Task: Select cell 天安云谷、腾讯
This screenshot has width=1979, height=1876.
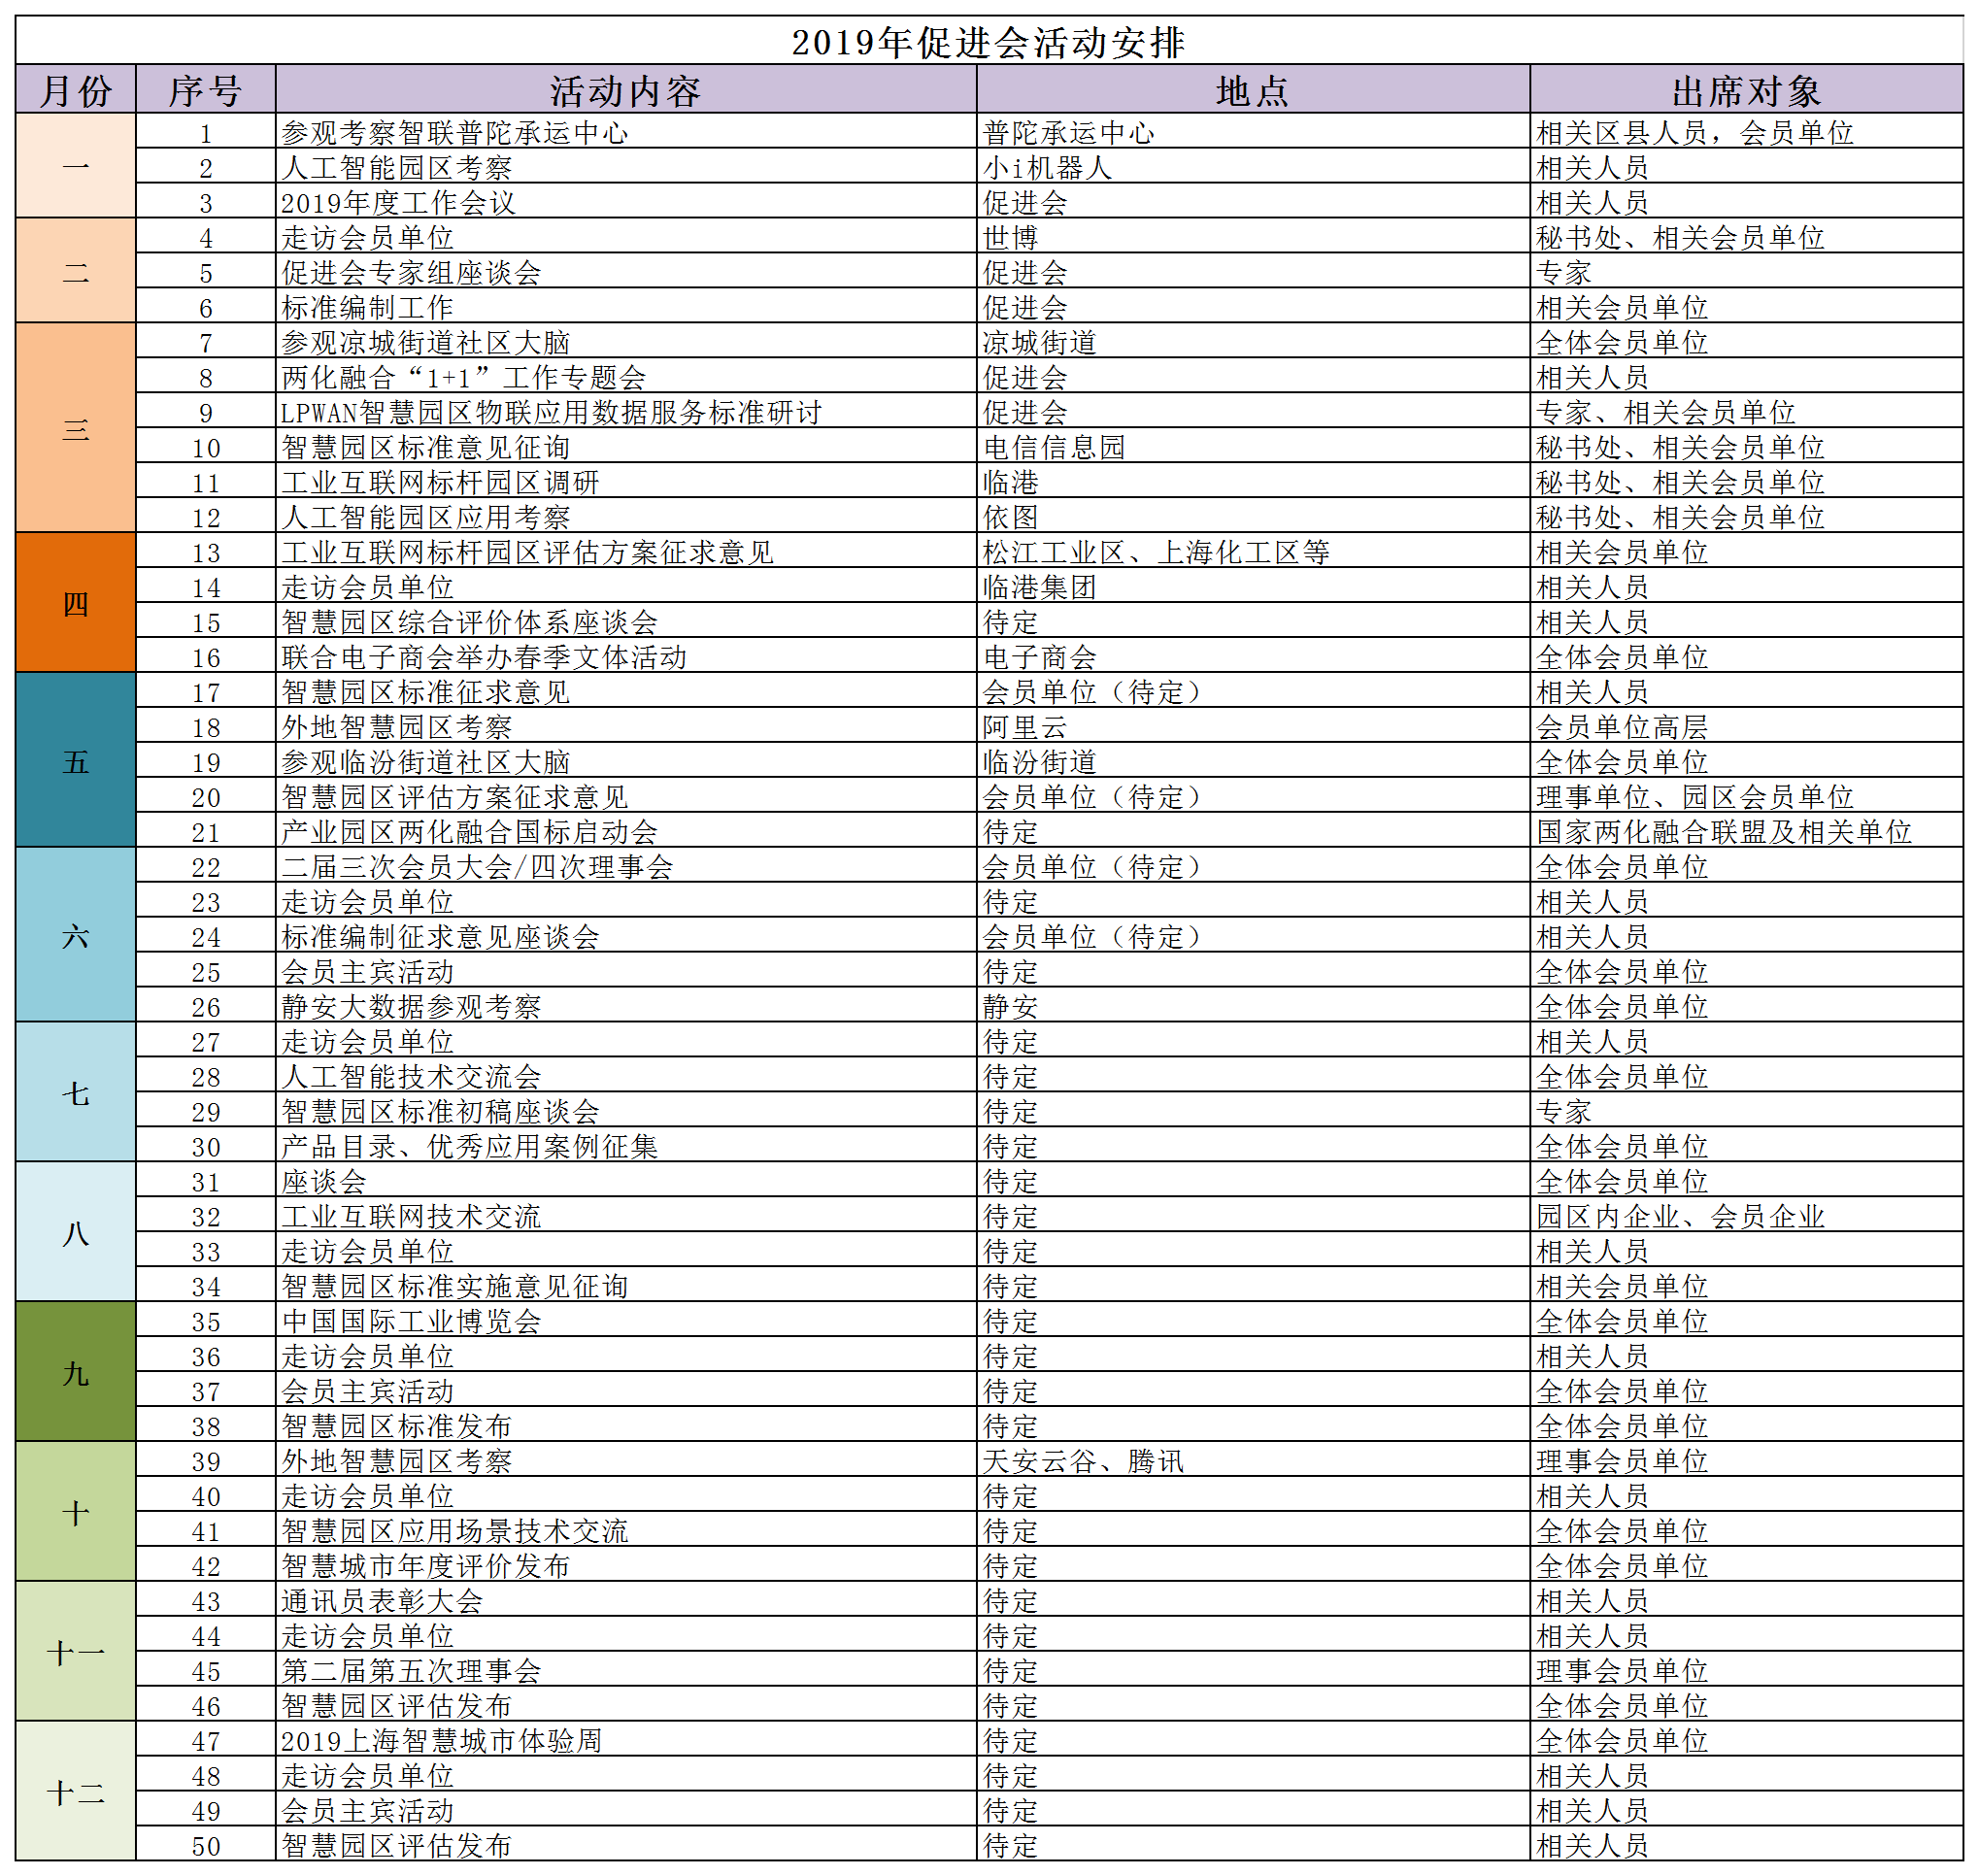Action: pos(1253,1460)
